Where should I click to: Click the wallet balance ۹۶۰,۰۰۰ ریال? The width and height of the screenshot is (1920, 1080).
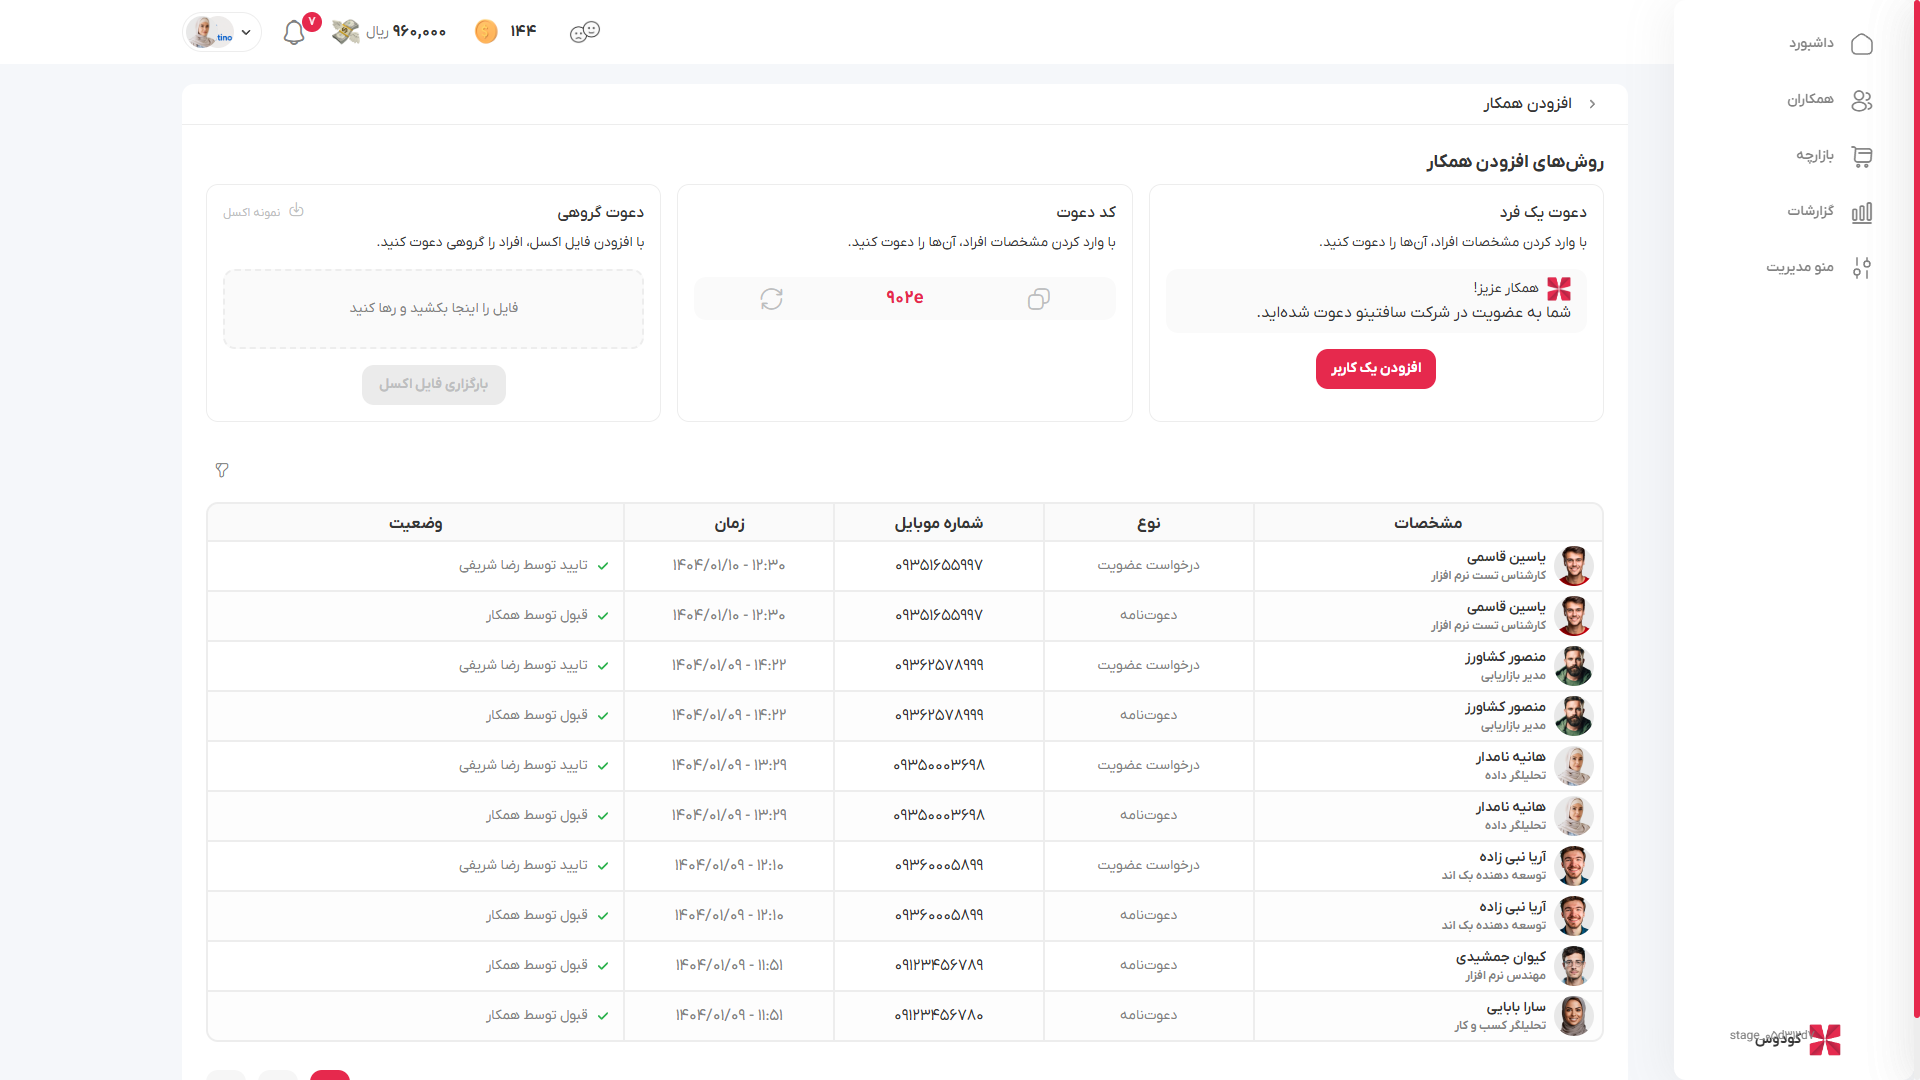(x=406, y=32)
